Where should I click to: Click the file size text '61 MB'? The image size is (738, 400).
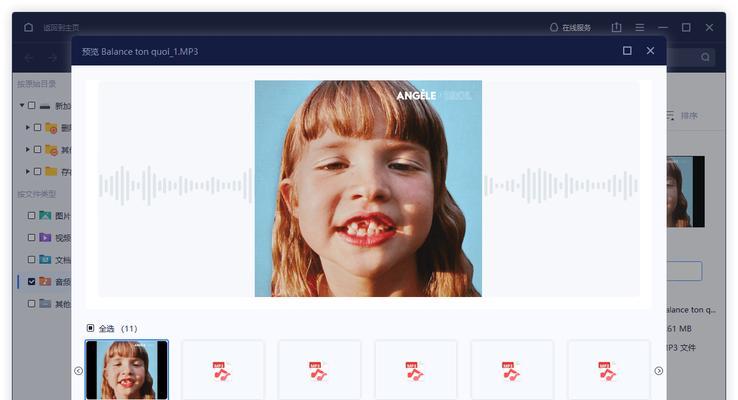pyautogui.click(x=679, y=328)
